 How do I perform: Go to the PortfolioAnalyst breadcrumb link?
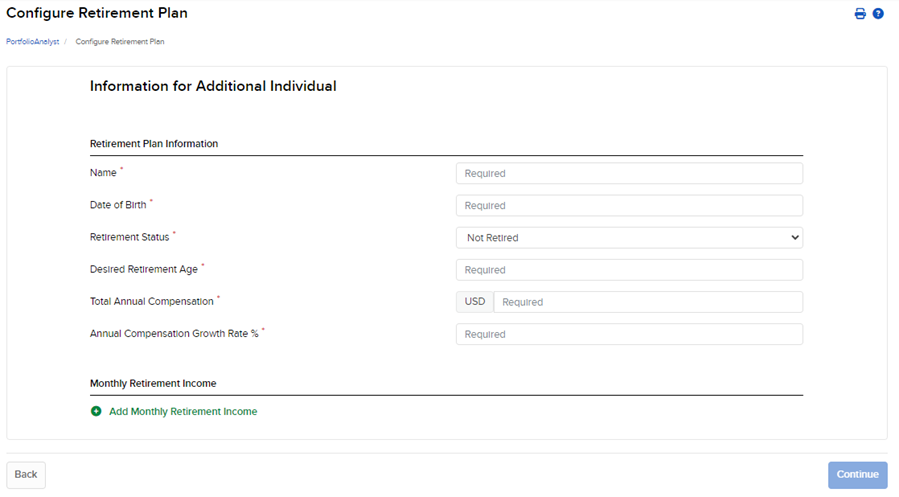pos(33,42)
